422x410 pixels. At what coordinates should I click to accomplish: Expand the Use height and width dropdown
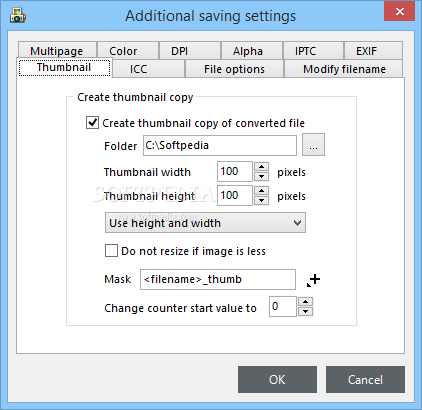click(x=205, y=223)
